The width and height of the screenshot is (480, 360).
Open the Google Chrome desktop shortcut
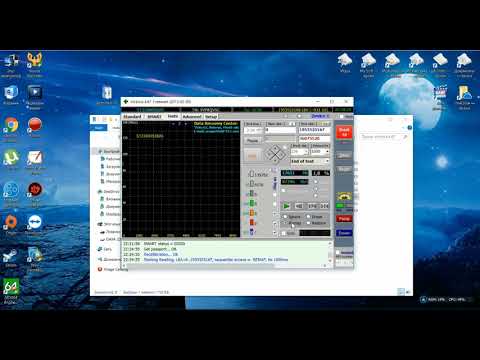[x=11, y=126]
